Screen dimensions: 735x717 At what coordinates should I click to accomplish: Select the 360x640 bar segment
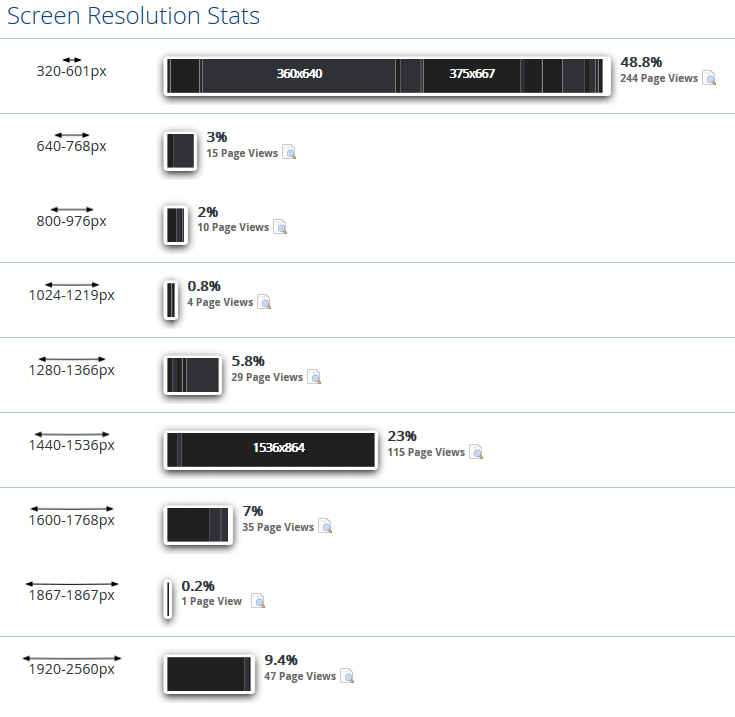point(299,75)
